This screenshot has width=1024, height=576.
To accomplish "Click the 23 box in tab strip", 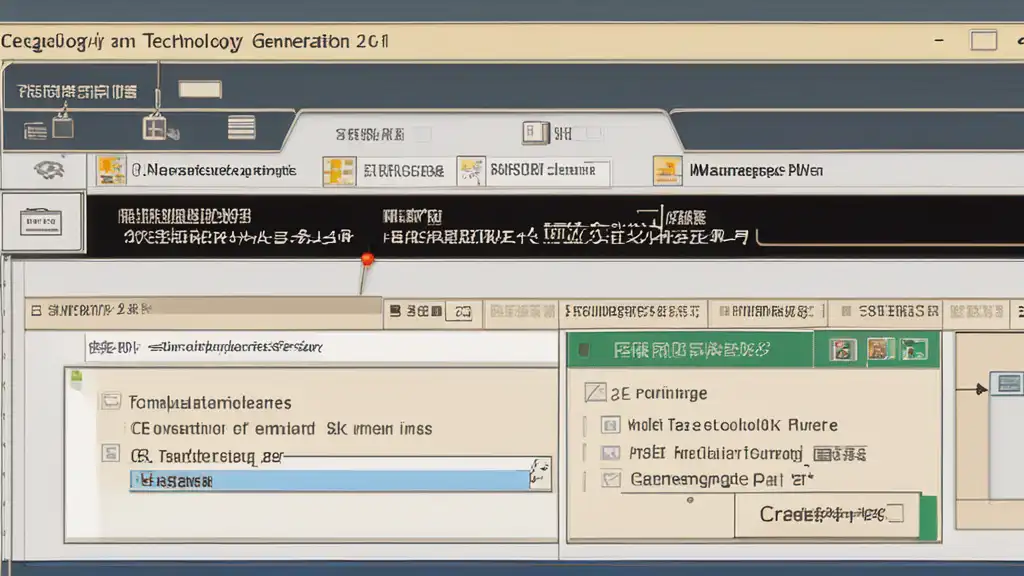I will click(462, 312).
